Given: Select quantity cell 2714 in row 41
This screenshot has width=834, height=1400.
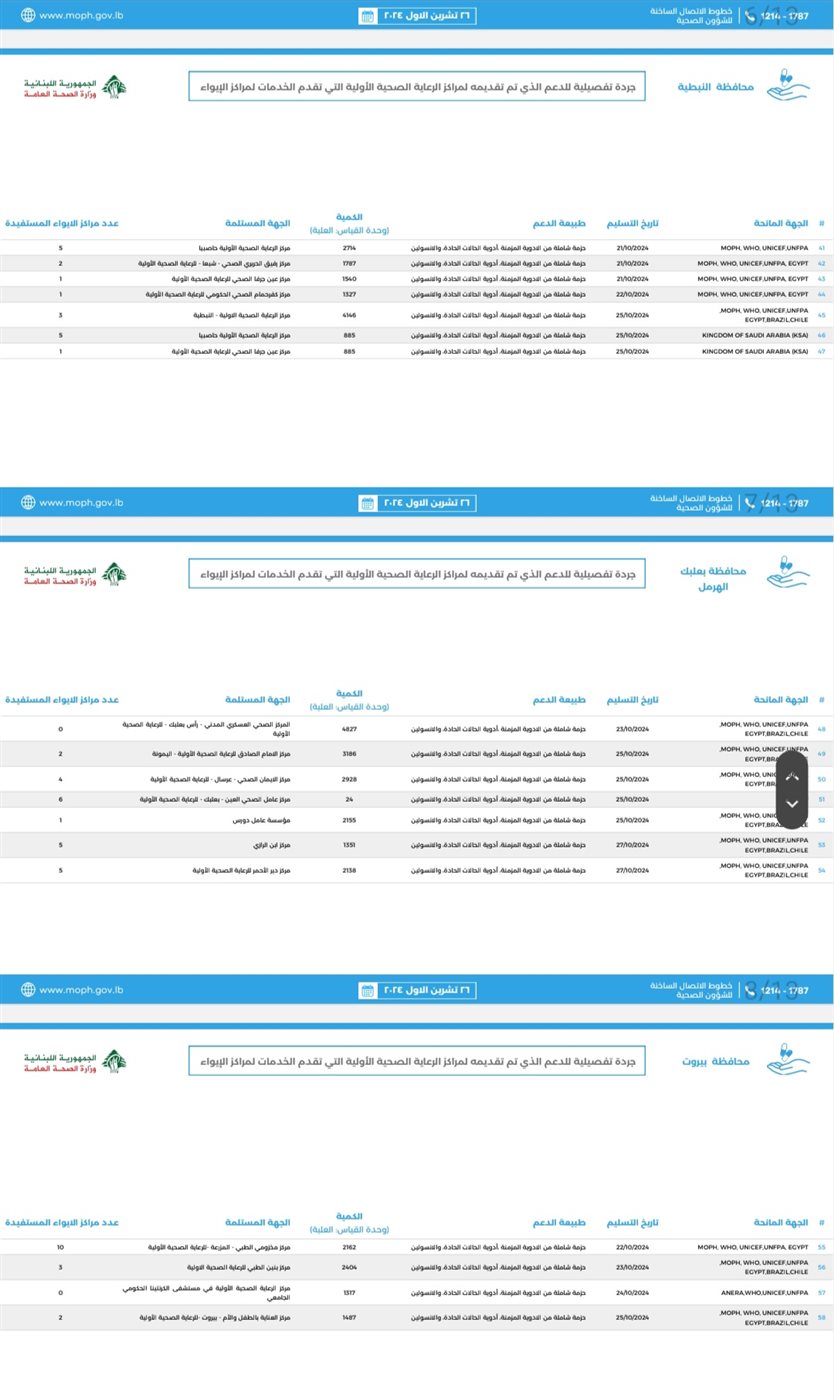Looking at the screenshot, I should coord(350,247).
